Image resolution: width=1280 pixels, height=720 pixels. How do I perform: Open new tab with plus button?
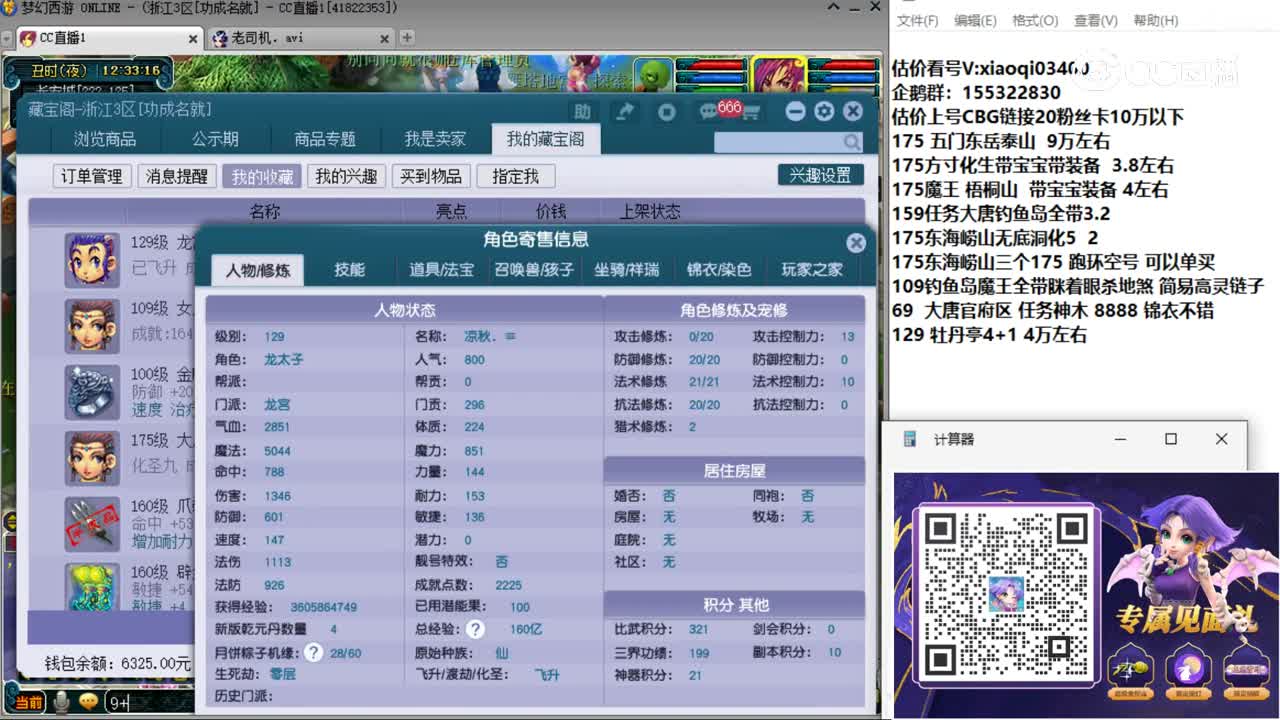coord(407,38)
